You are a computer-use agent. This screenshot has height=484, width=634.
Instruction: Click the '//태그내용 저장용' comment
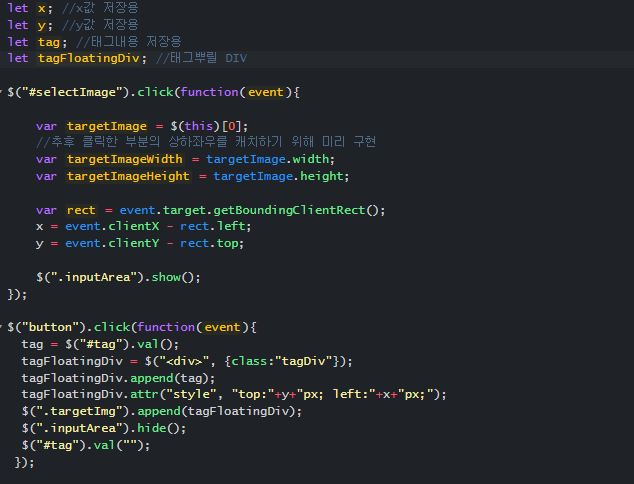click(129, 42)
